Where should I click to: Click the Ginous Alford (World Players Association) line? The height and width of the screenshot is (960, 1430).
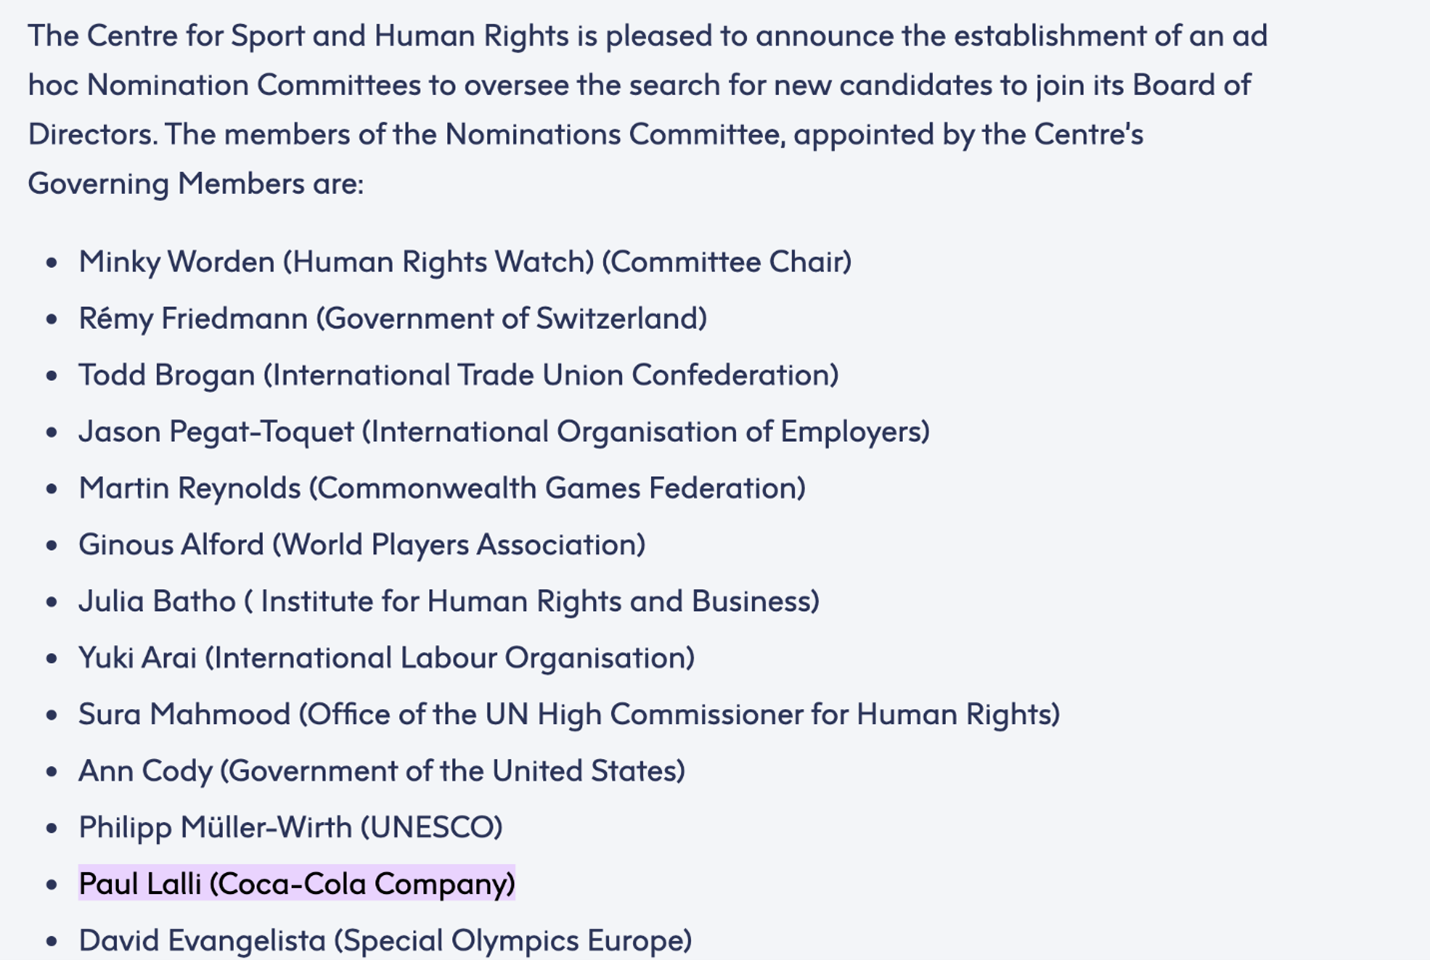[x=361, y=545]
